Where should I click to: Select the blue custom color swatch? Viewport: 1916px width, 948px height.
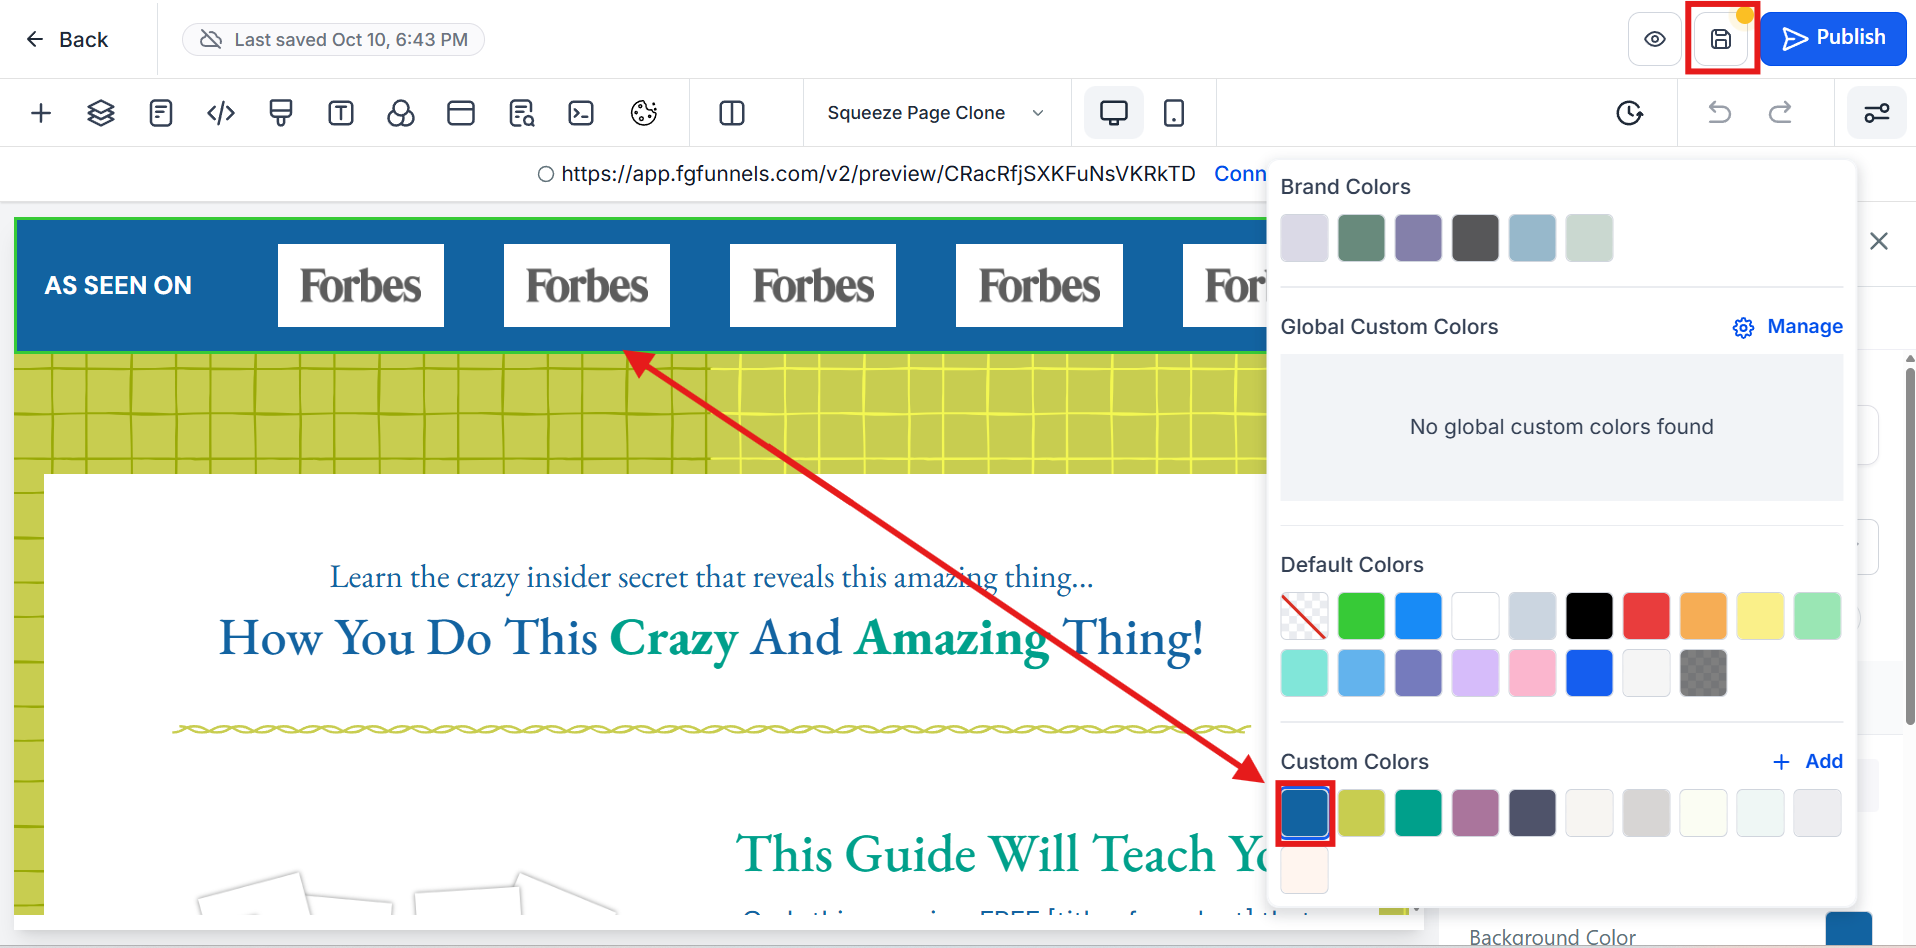(x=1305, y=813)
